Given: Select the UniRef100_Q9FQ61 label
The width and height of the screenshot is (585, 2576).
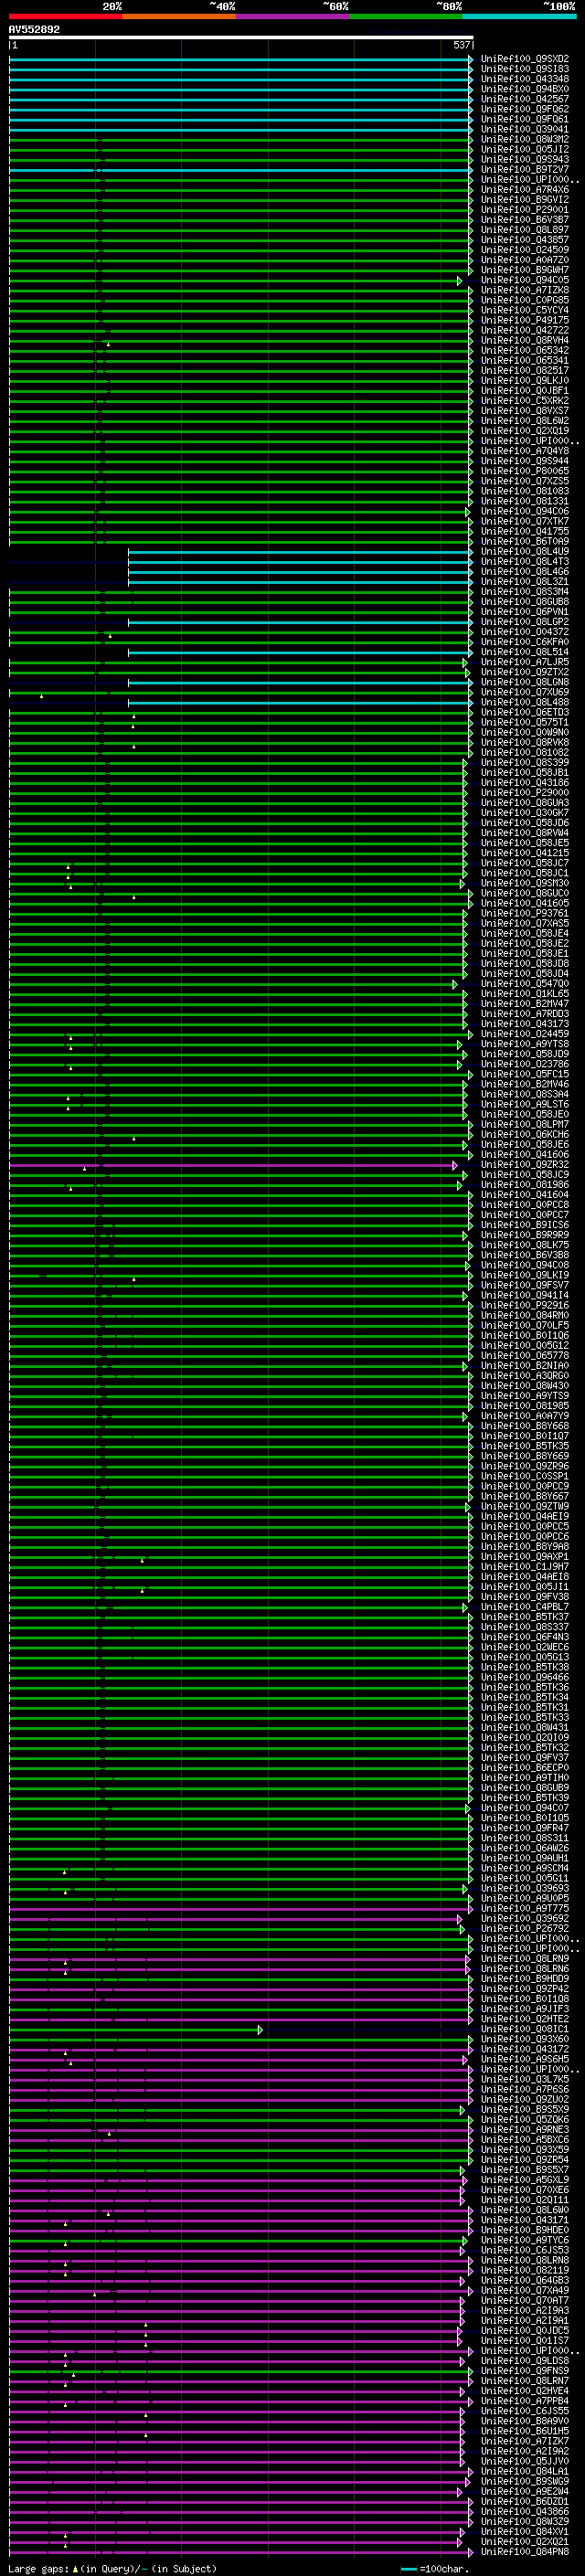Looking at the screenshot, I should tap(525, 119).
